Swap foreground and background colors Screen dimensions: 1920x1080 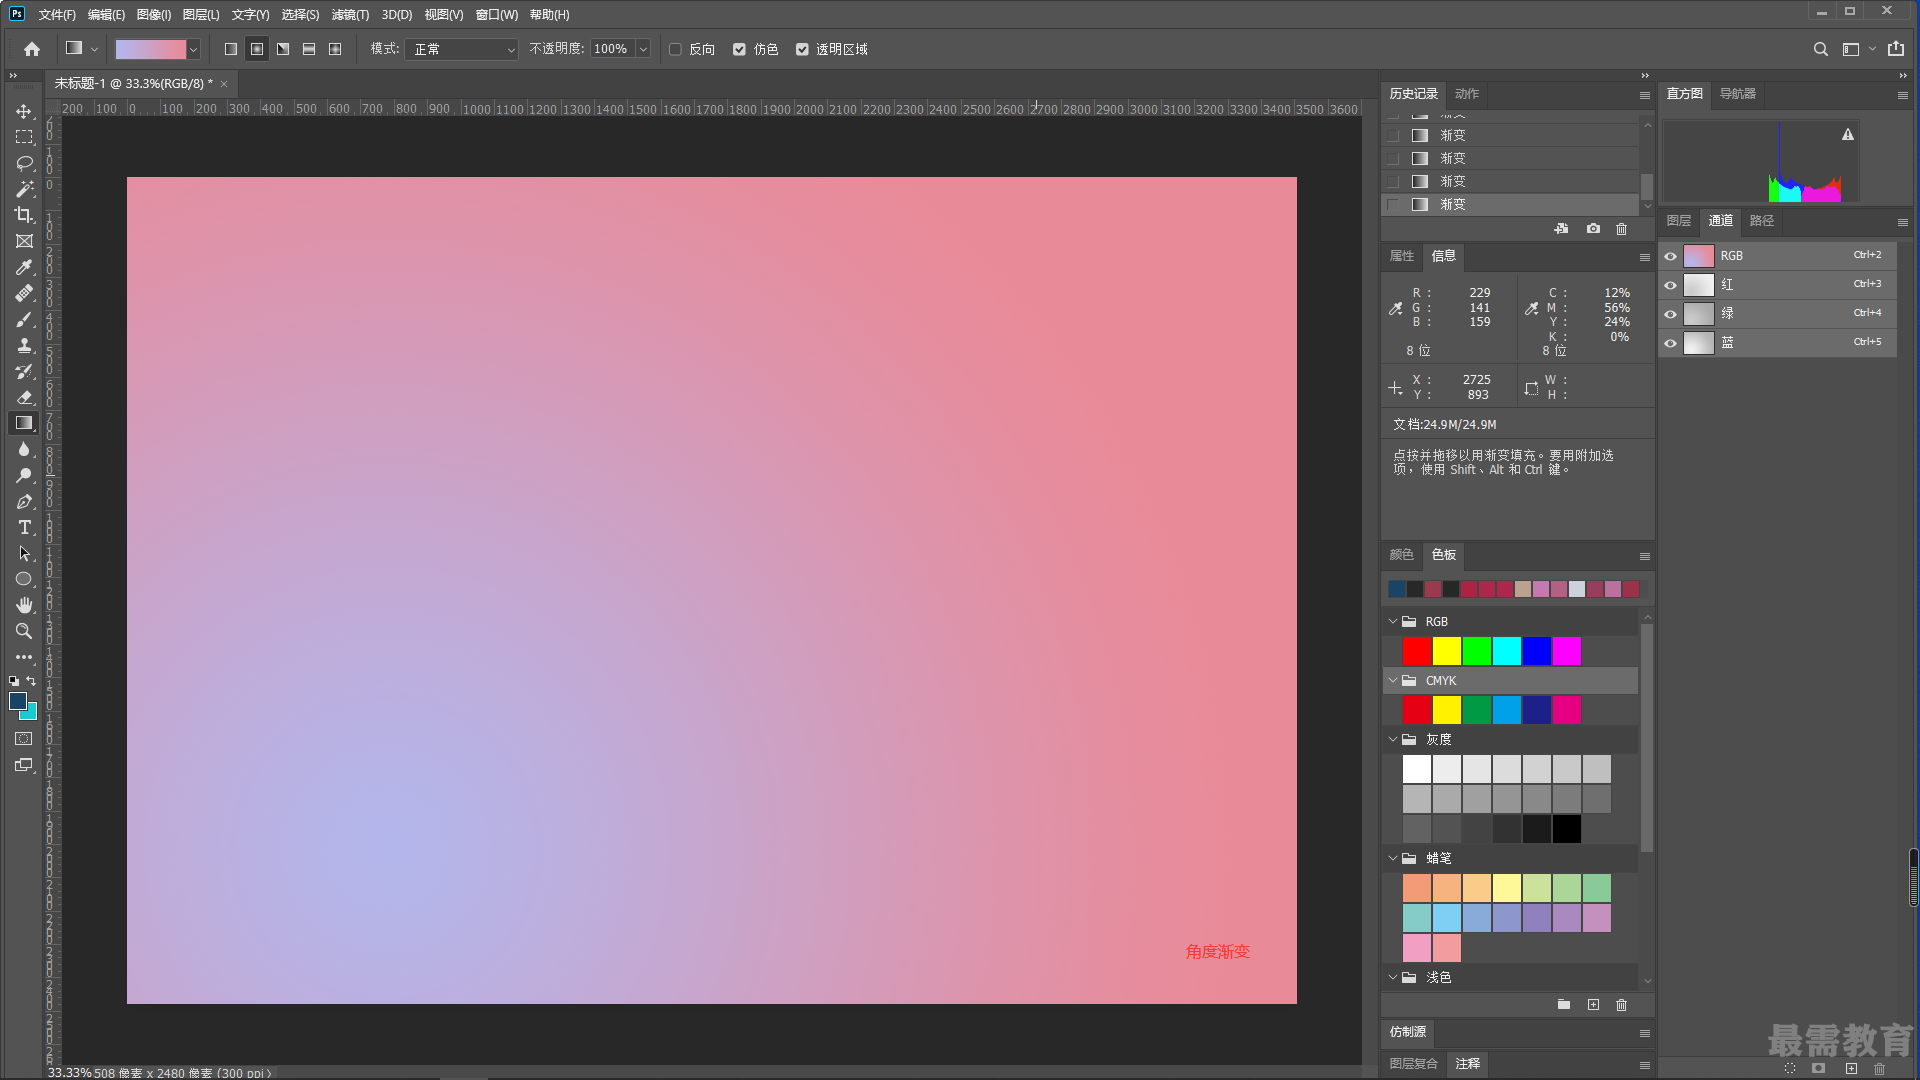pos(31,681)
